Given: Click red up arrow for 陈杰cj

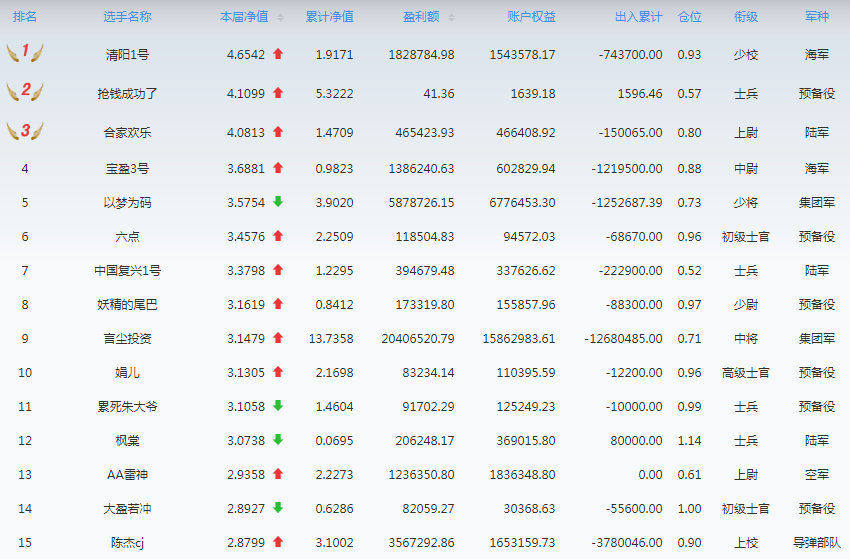Looking at the screenshot, I should click(278, 542).
